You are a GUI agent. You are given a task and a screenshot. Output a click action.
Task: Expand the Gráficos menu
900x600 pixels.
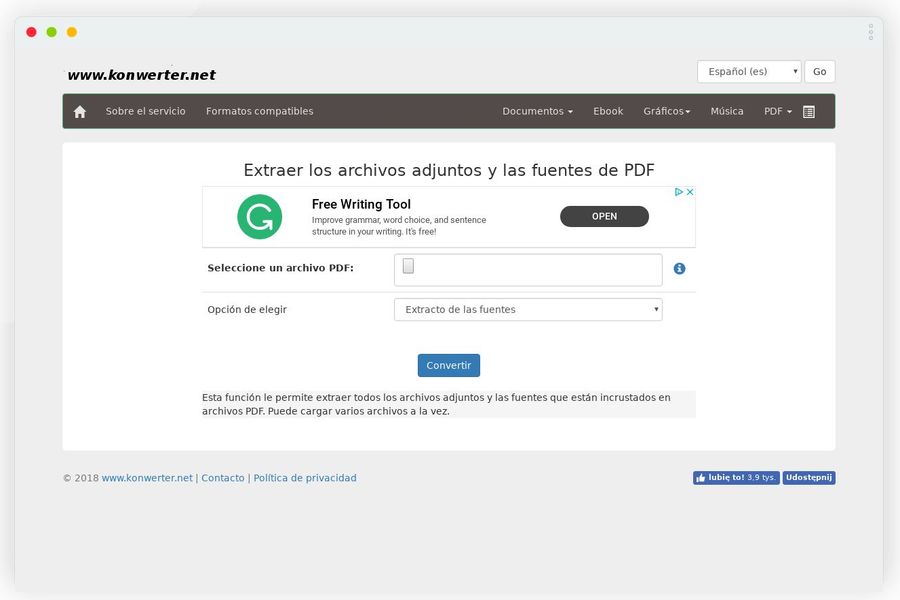click(666, 111)
